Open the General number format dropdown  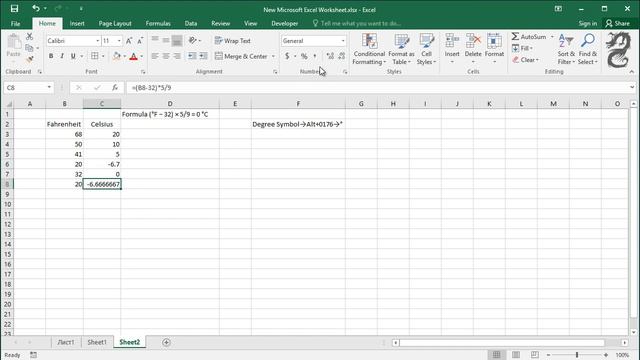click(343, 41)
